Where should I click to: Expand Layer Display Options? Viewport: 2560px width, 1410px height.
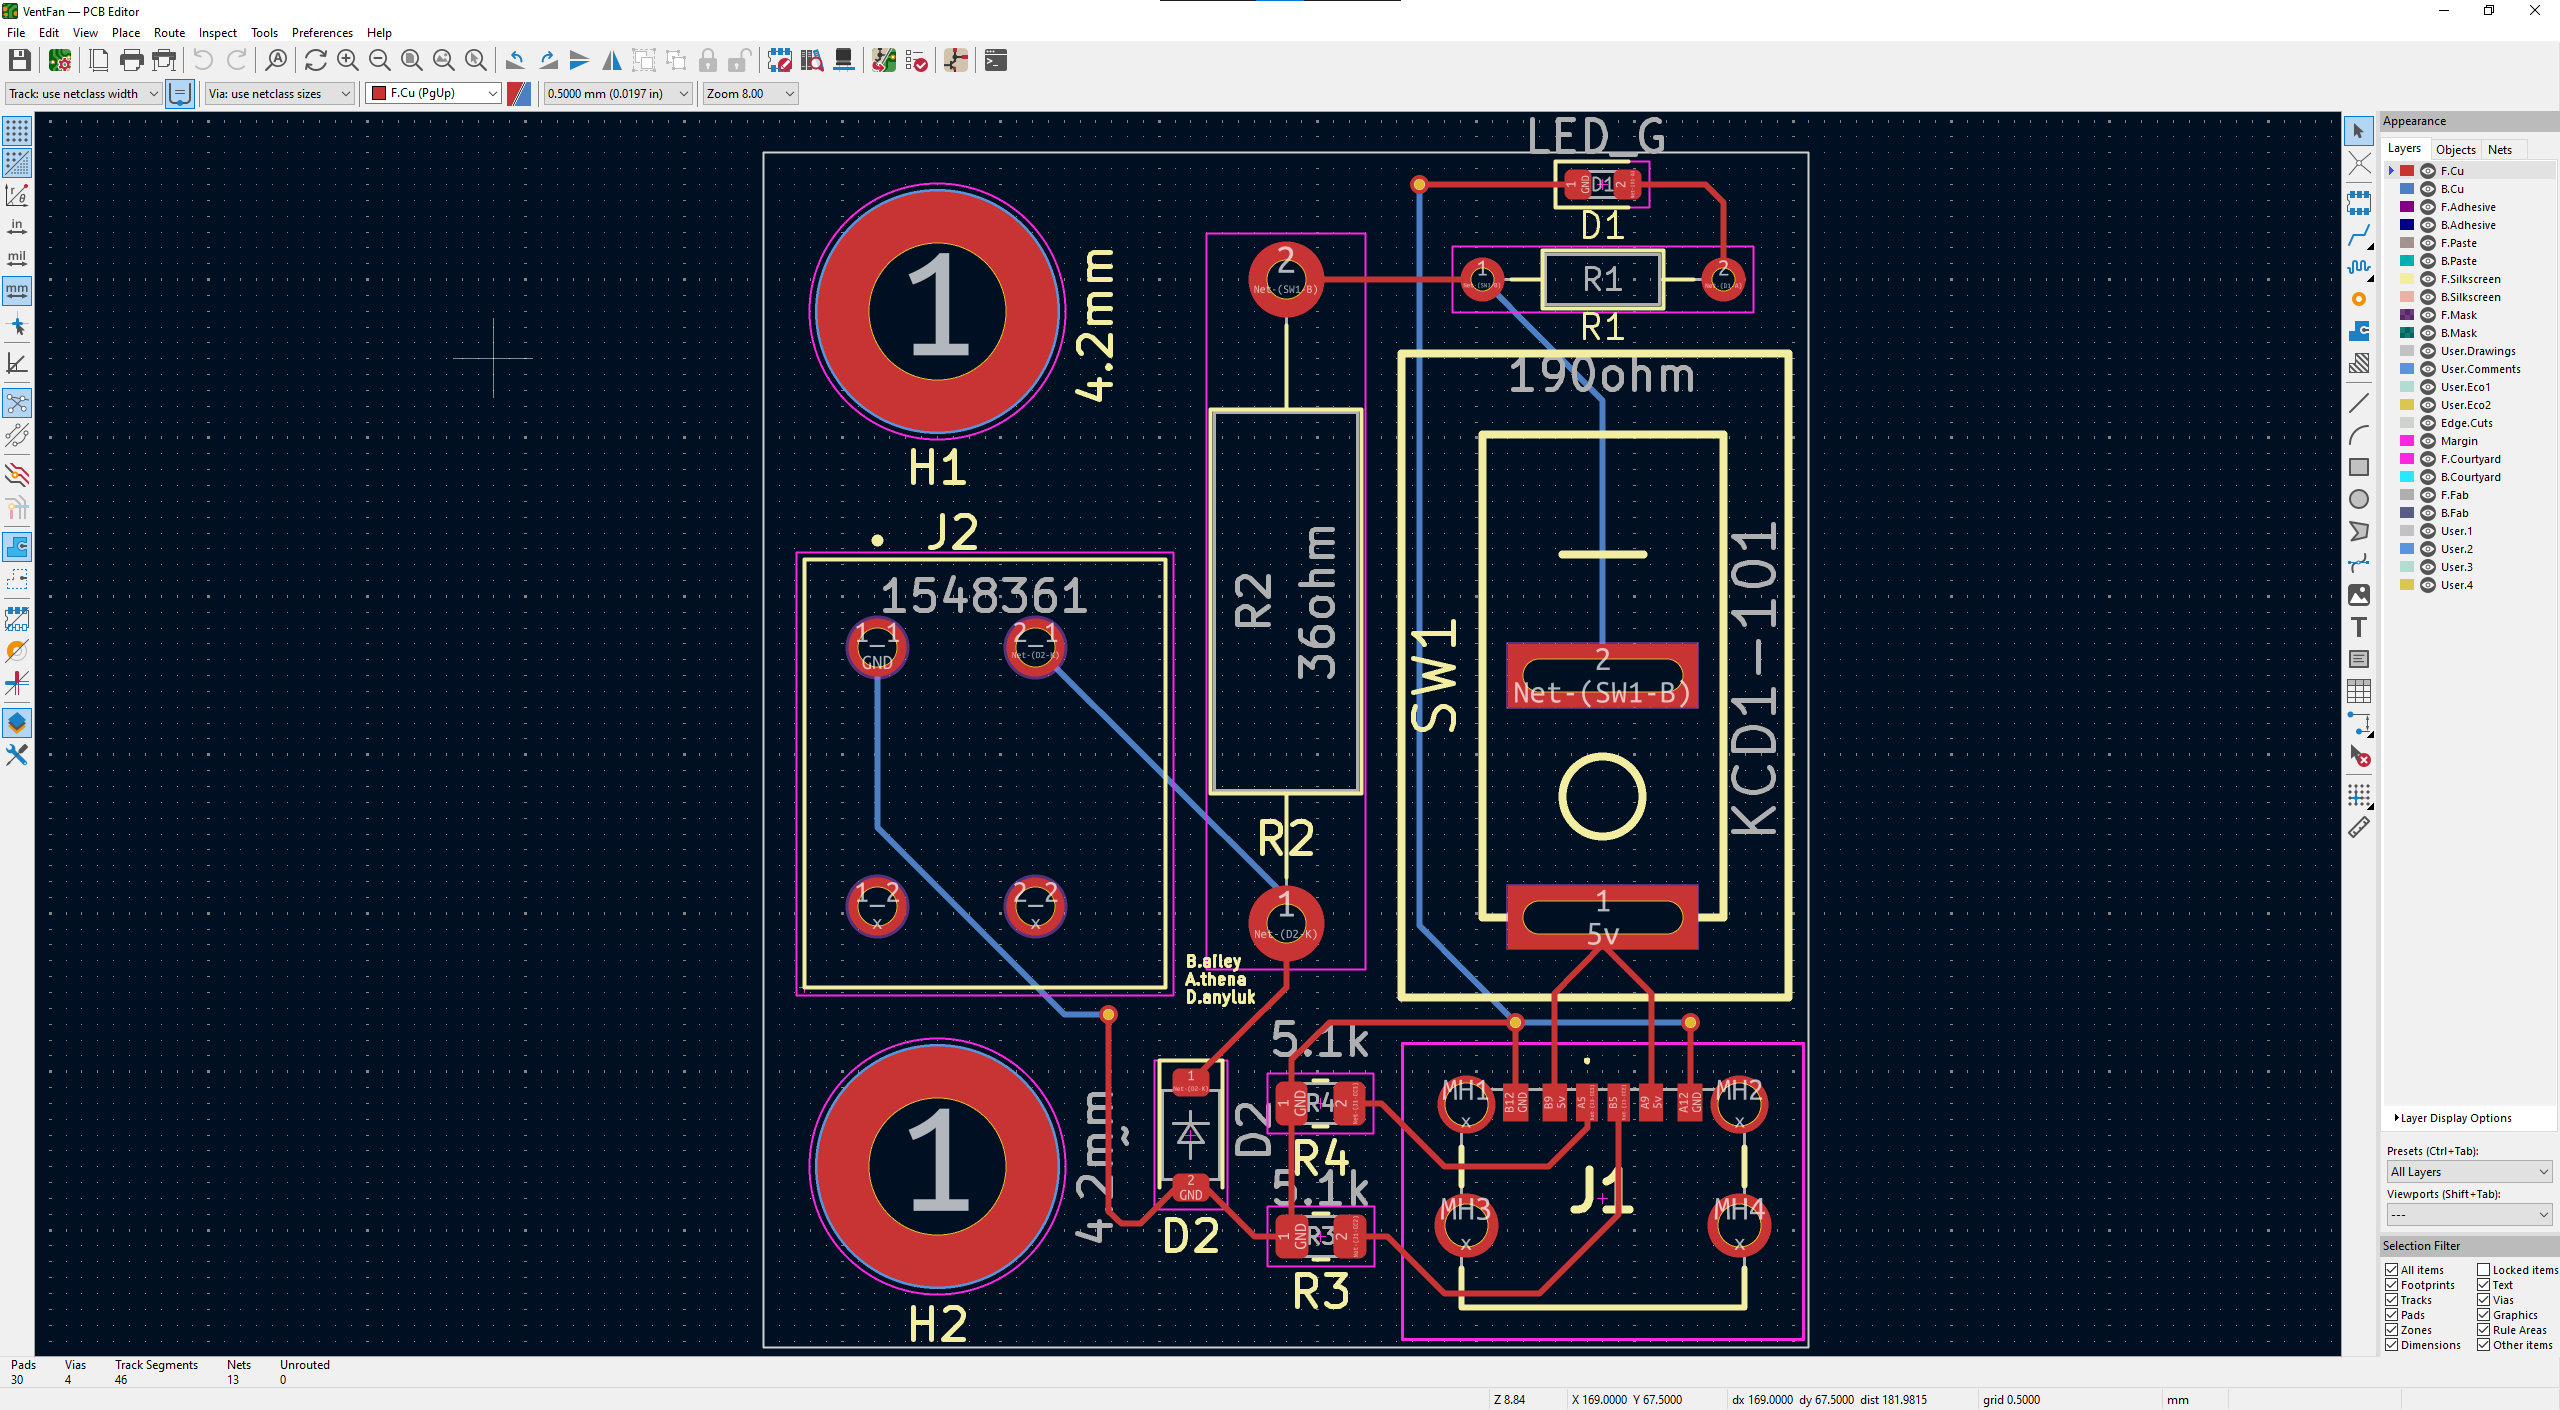(2447, 1117)
